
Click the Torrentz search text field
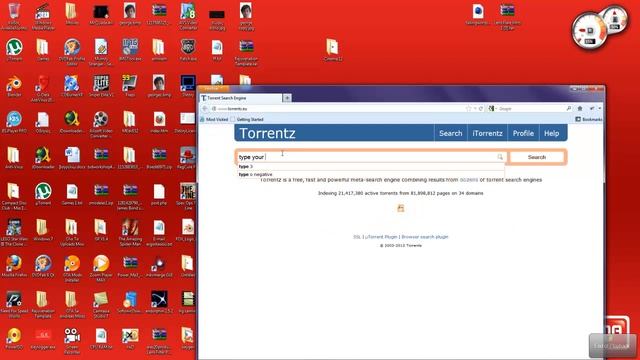tap(371, 157)
